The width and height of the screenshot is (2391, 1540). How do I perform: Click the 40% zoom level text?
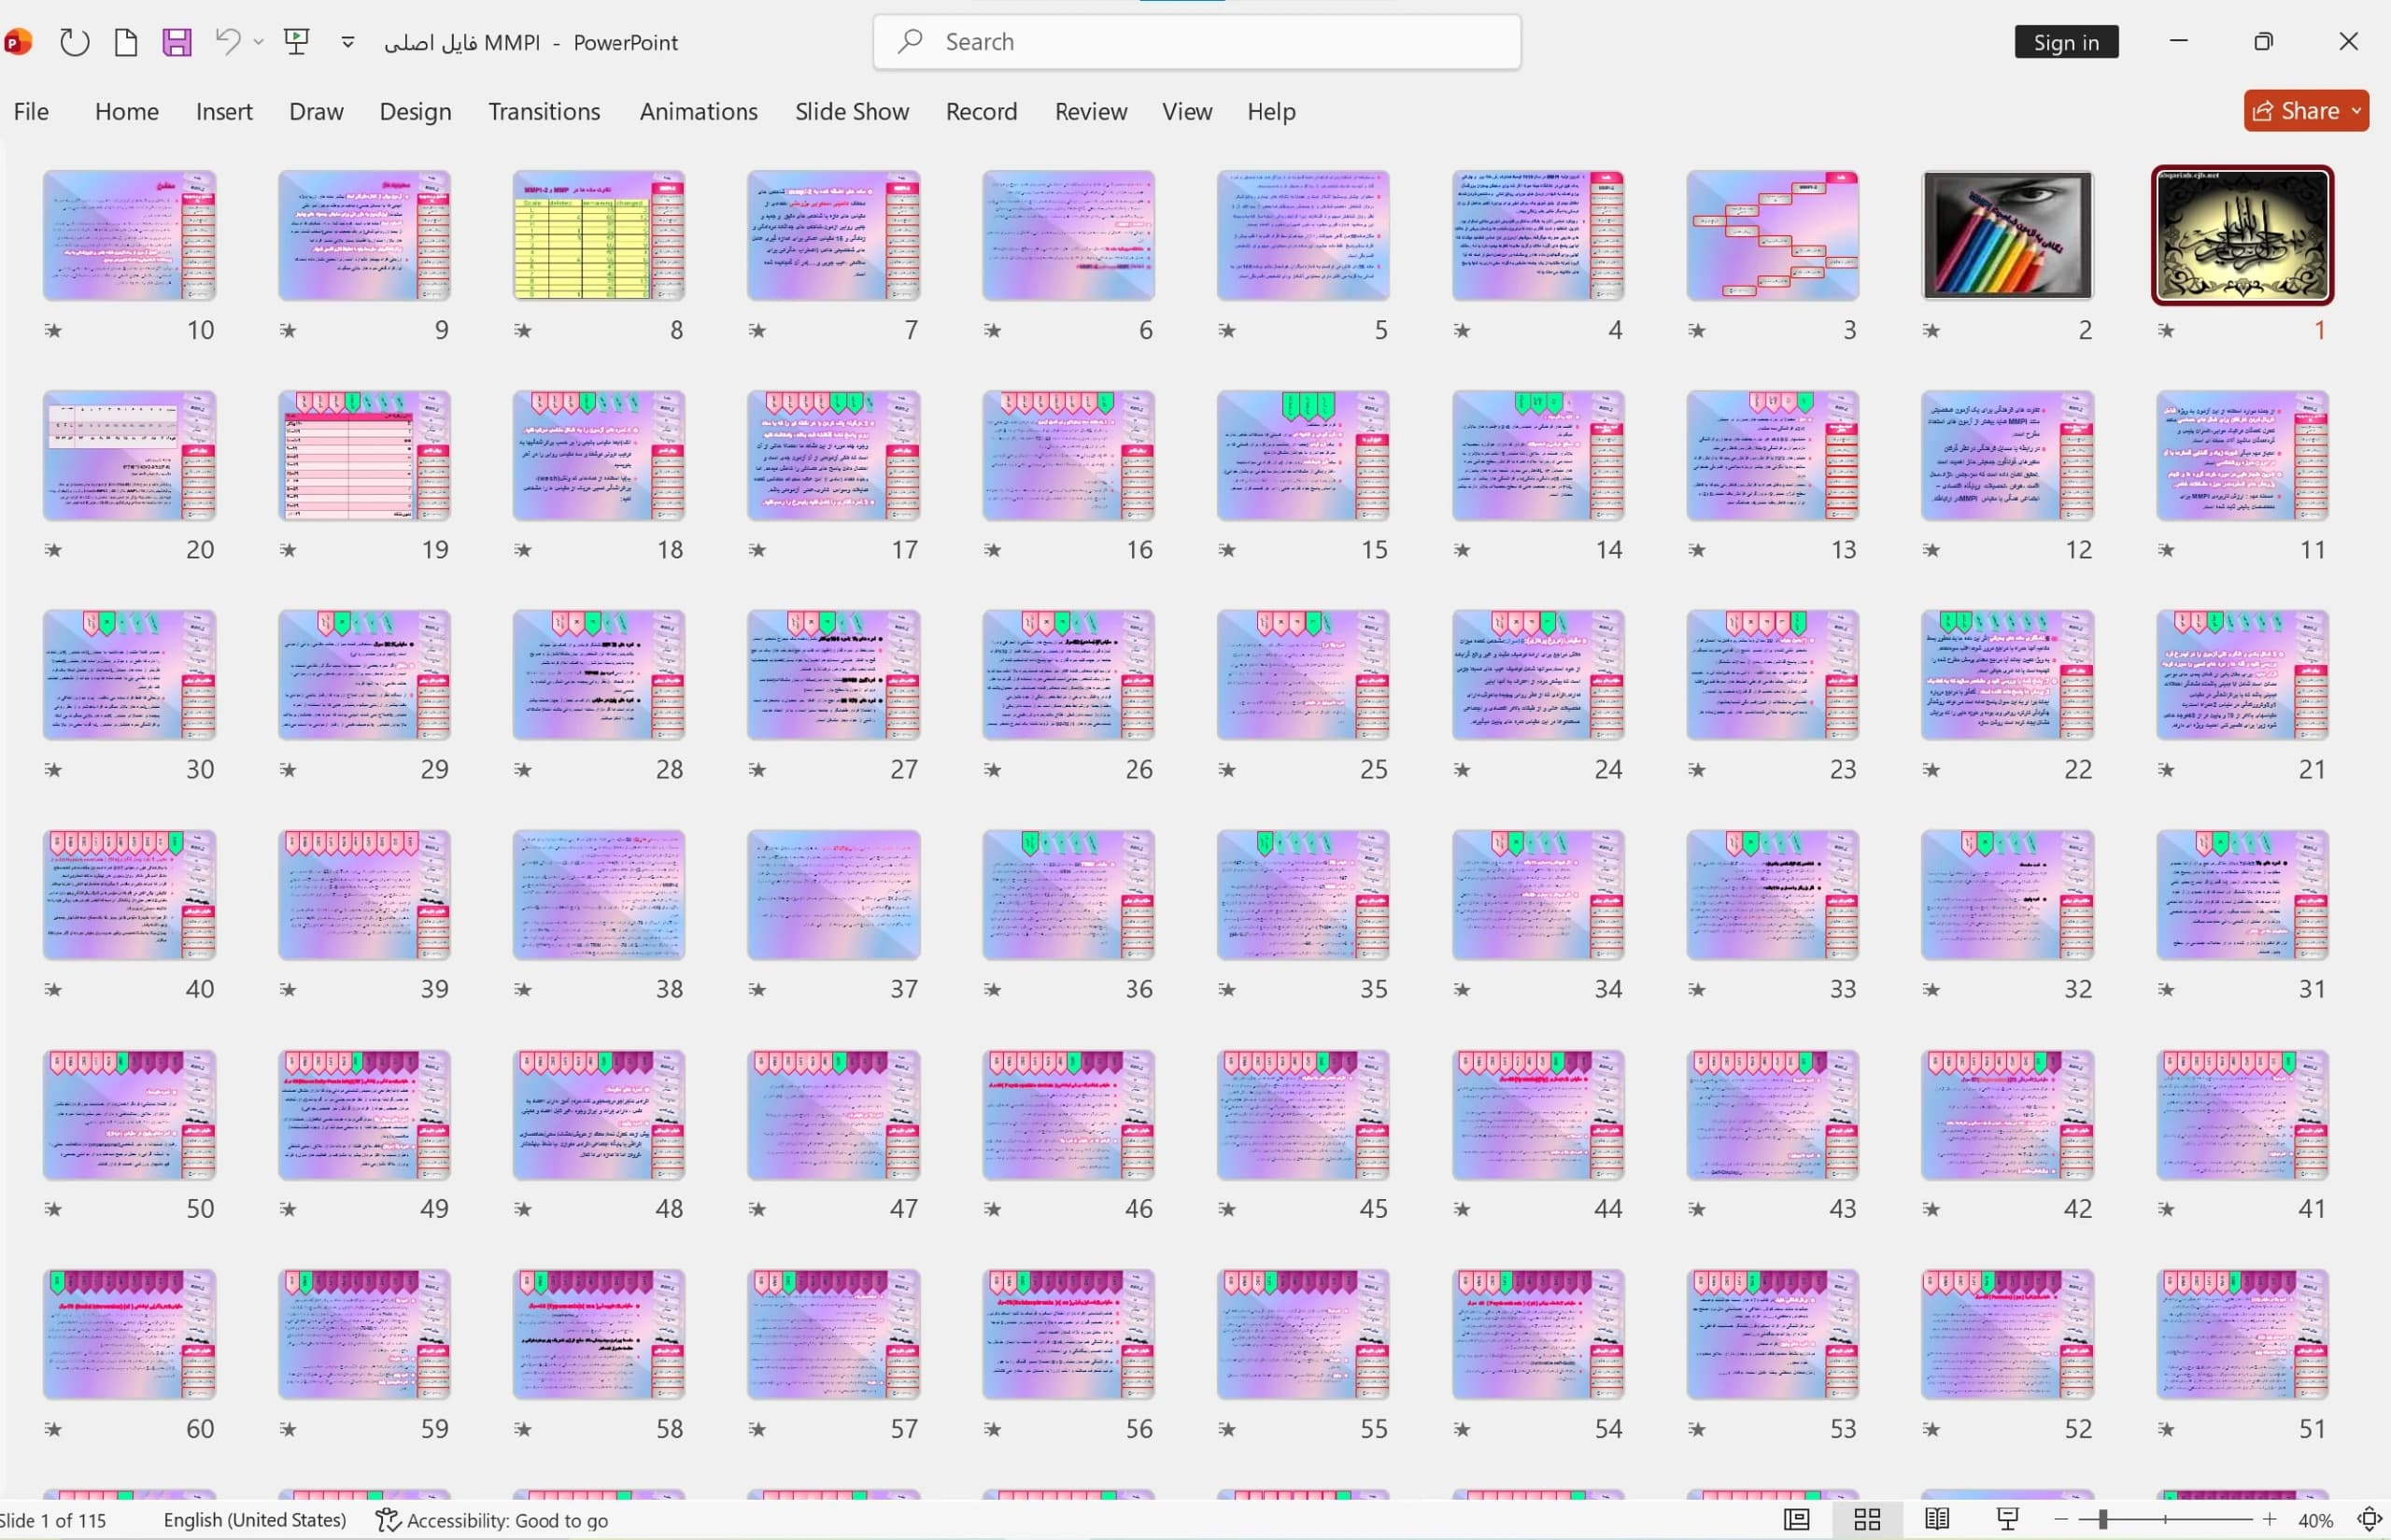(x=2315, y=1520)
